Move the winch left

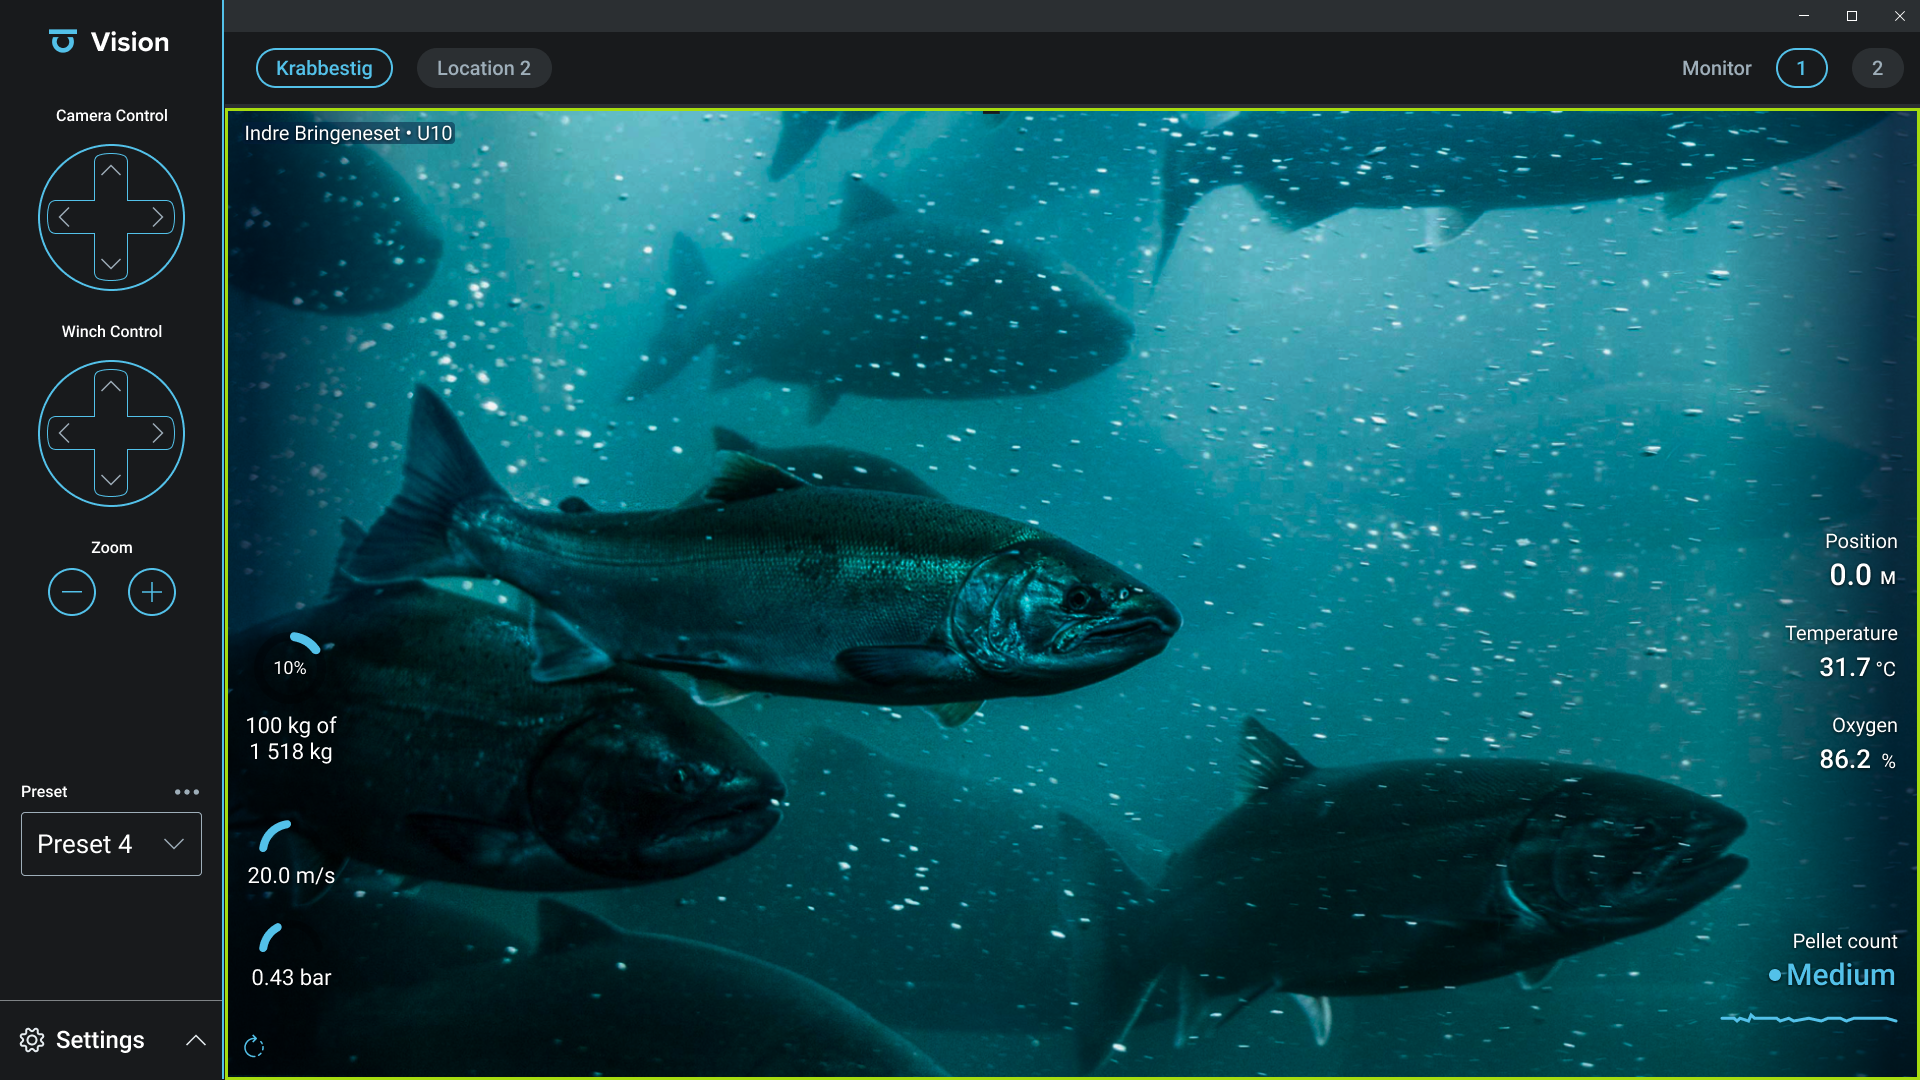coord(64,433)
